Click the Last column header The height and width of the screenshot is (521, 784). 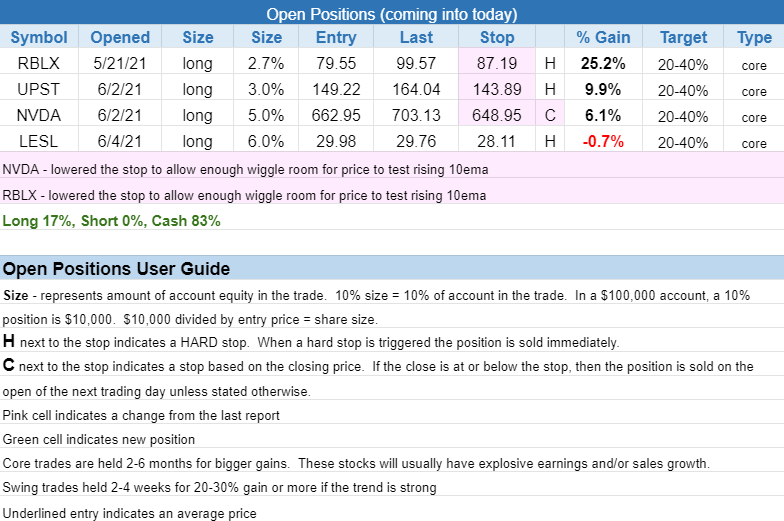point(416,38)
